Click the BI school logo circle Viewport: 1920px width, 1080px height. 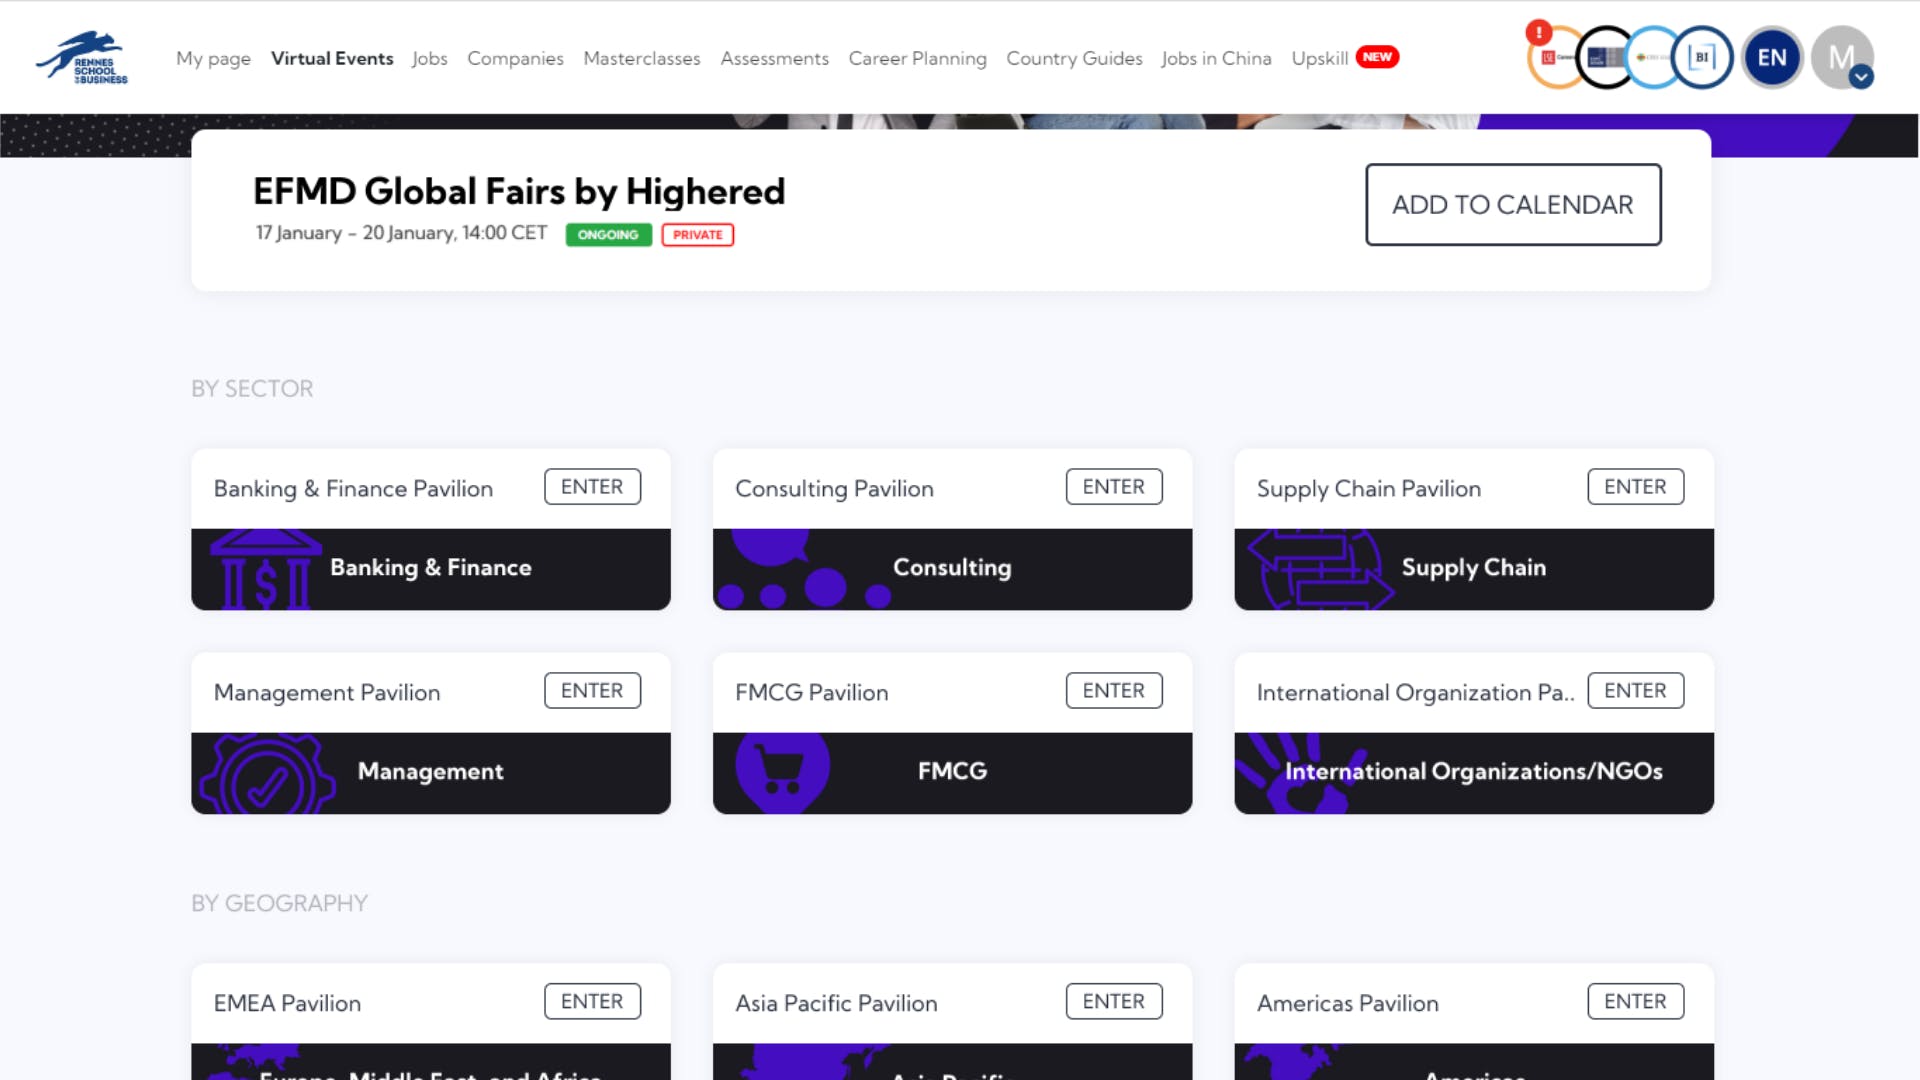pyautogui.click(x=1702, y=58)
